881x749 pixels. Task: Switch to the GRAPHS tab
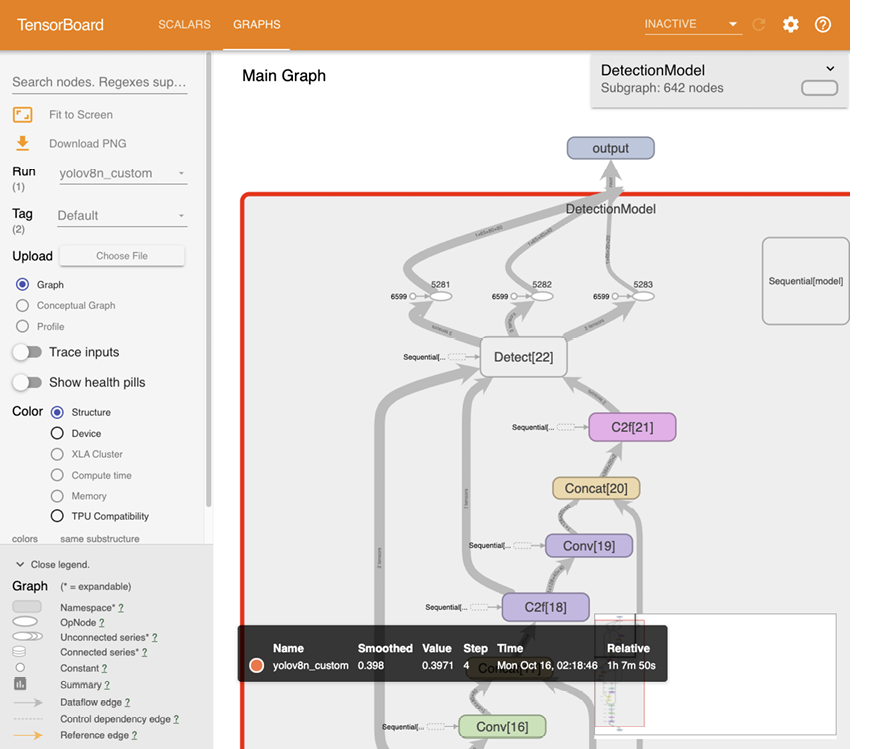(257, 24)
